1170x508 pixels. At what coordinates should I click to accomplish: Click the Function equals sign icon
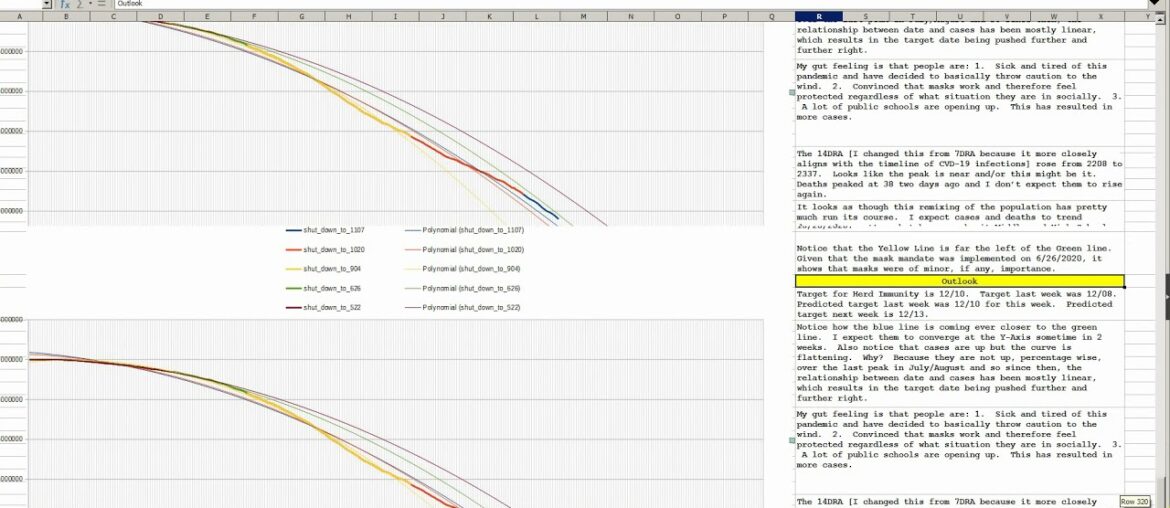click(x=101, y=4)
